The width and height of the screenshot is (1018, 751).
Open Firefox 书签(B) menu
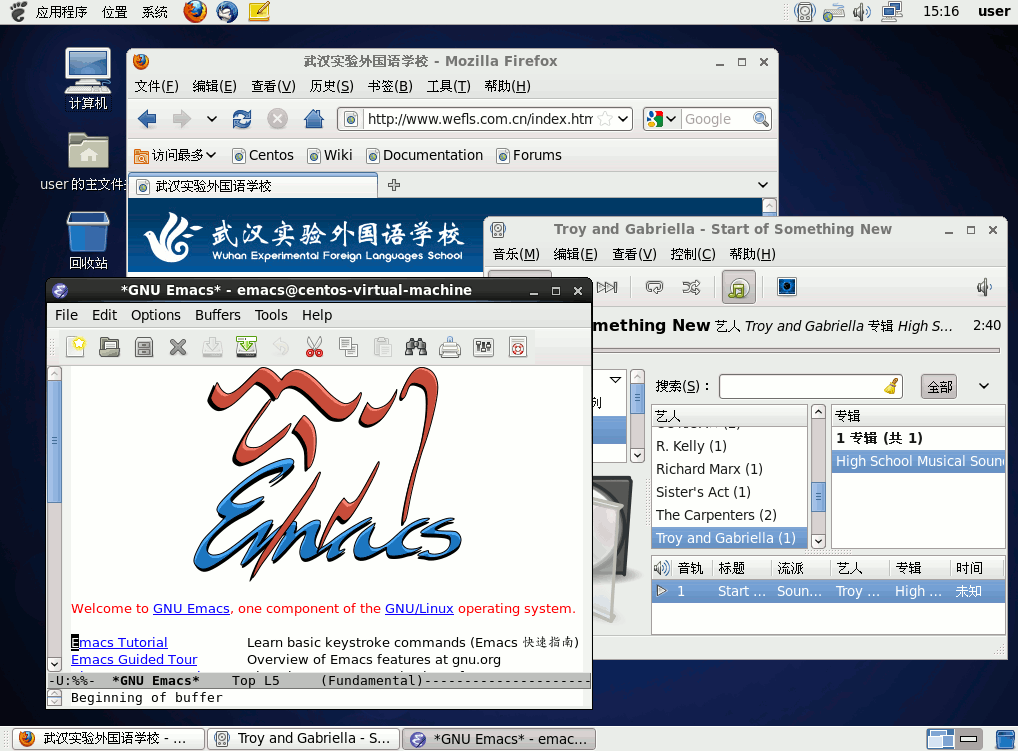tap(390, 86)
